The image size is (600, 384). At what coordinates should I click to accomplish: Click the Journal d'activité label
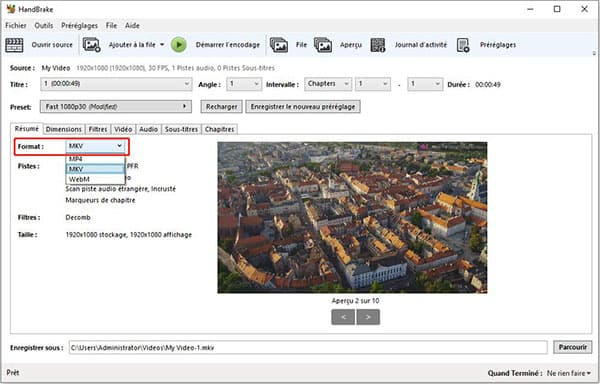421,45
